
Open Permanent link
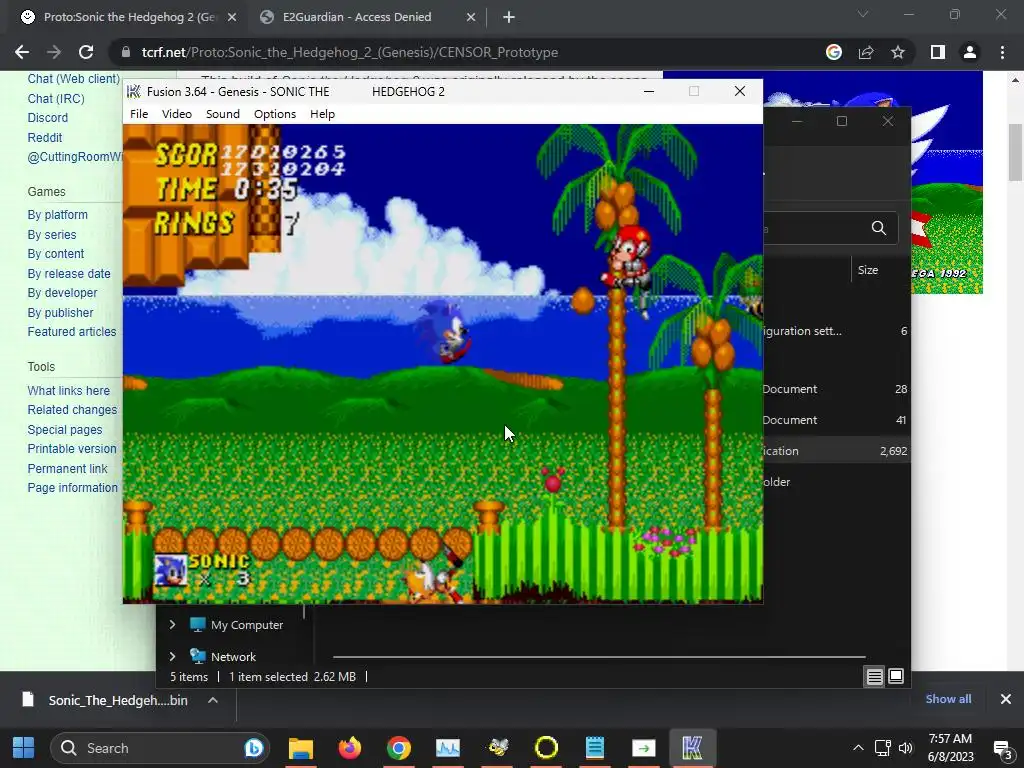tap(67, 469)
